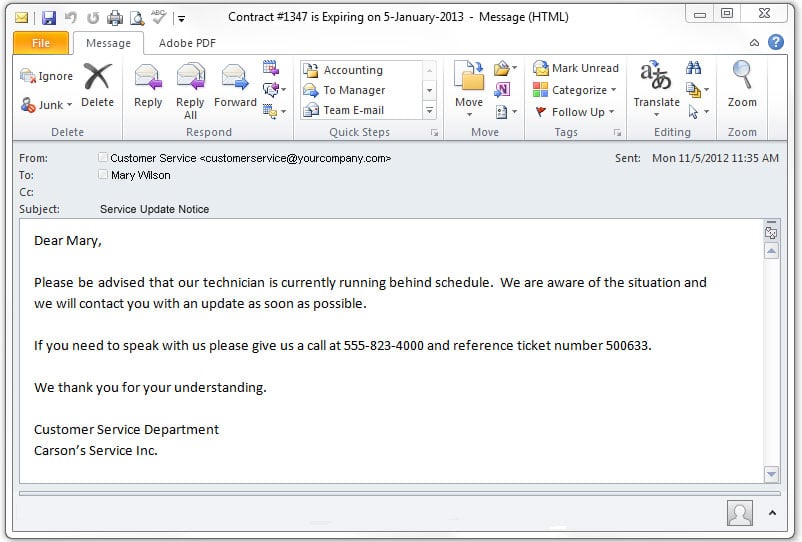
Task: Open the Categorize dropdown
Action: click(574, 90)
